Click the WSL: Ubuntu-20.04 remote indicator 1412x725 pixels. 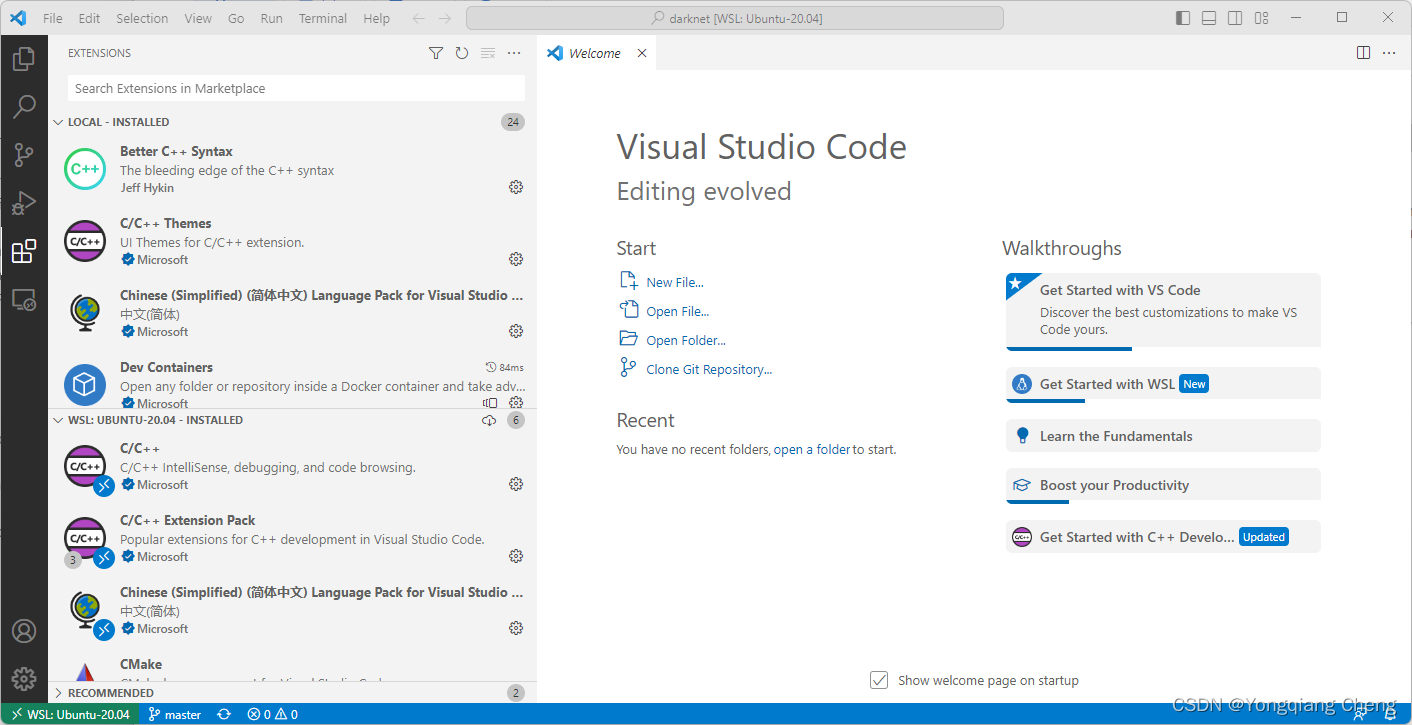tap(69, 714)
